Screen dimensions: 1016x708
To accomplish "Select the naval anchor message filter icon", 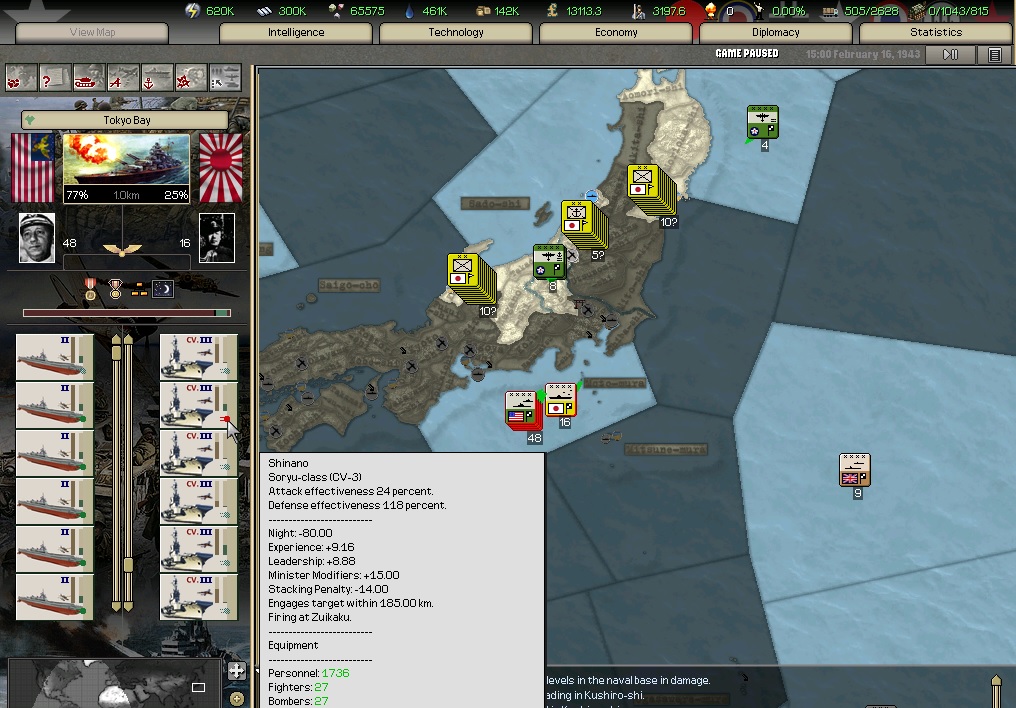I will coord(155,76).
